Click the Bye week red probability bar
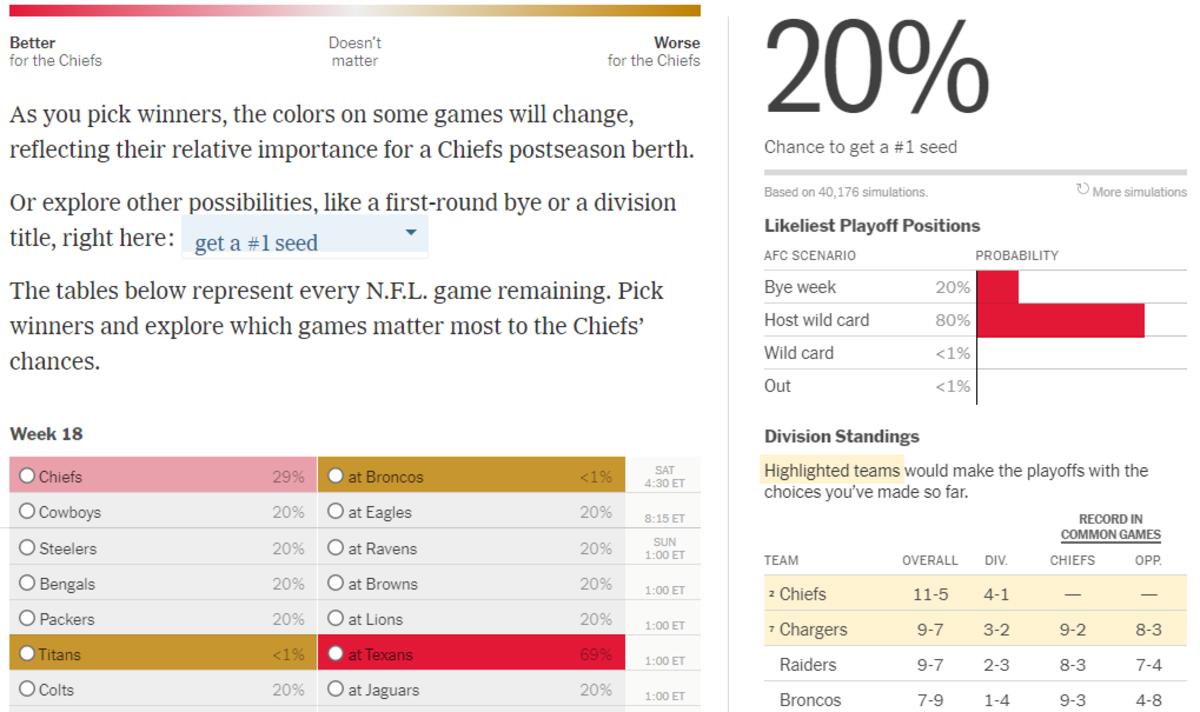 pos(997,287)
